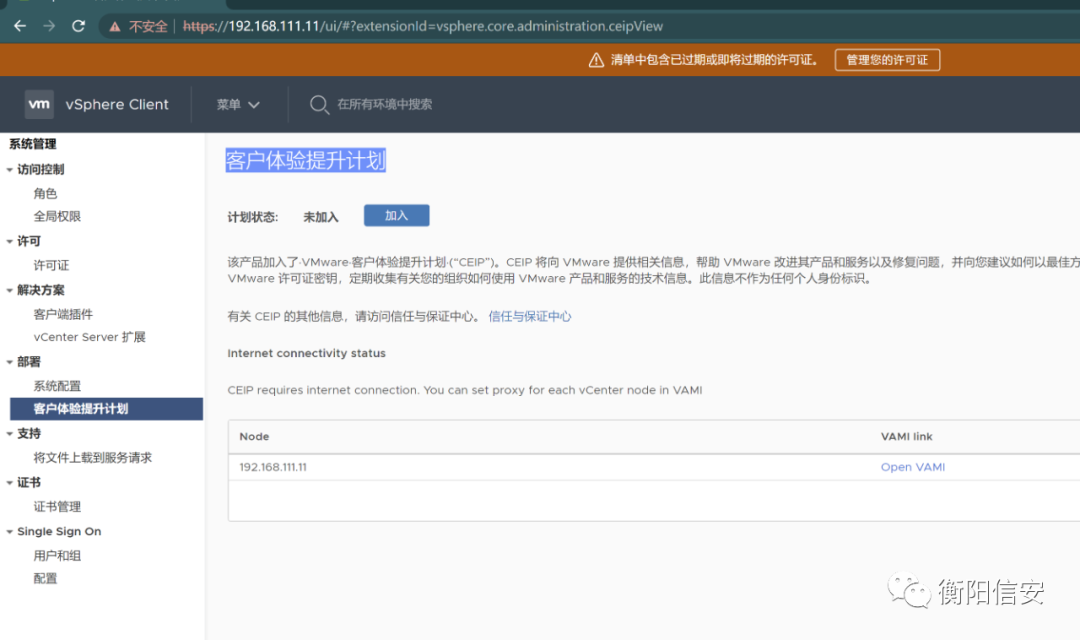The width and height of the screenshot is (1080, 640).
Task: Select vCenter Server 扩展 in sidebar
Action: 90,337
